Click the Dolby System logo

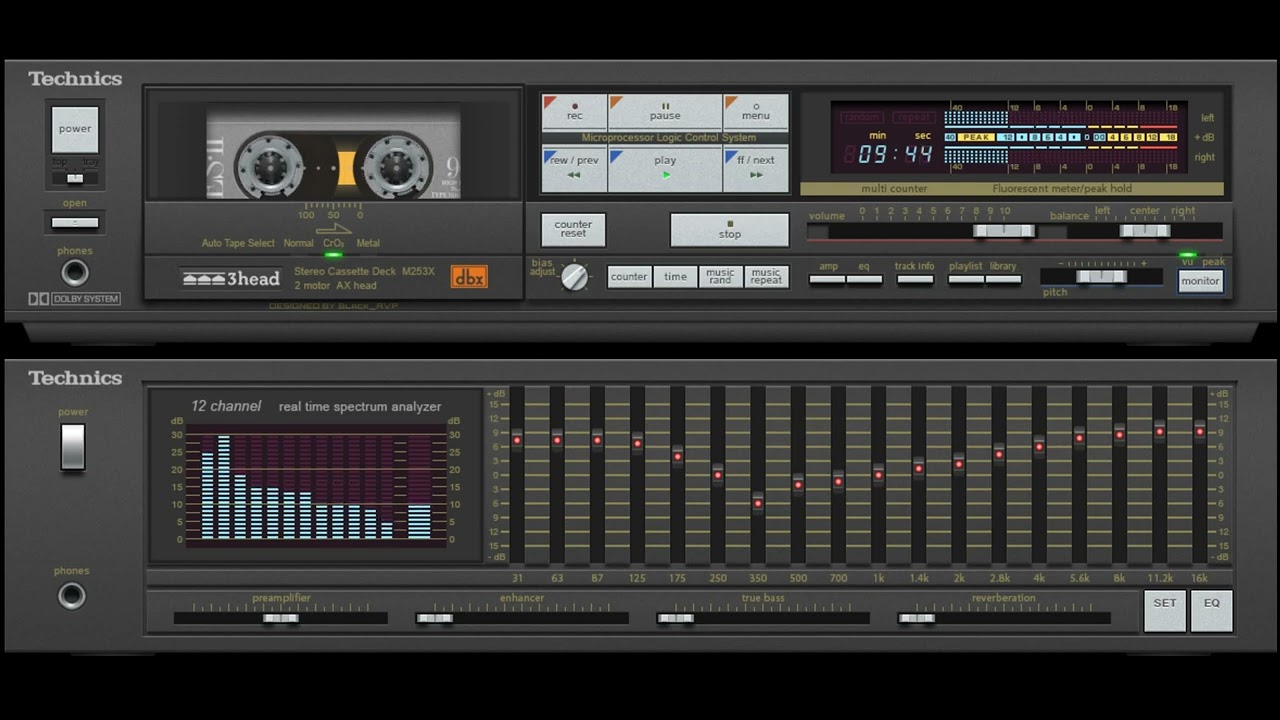point(74,299)
